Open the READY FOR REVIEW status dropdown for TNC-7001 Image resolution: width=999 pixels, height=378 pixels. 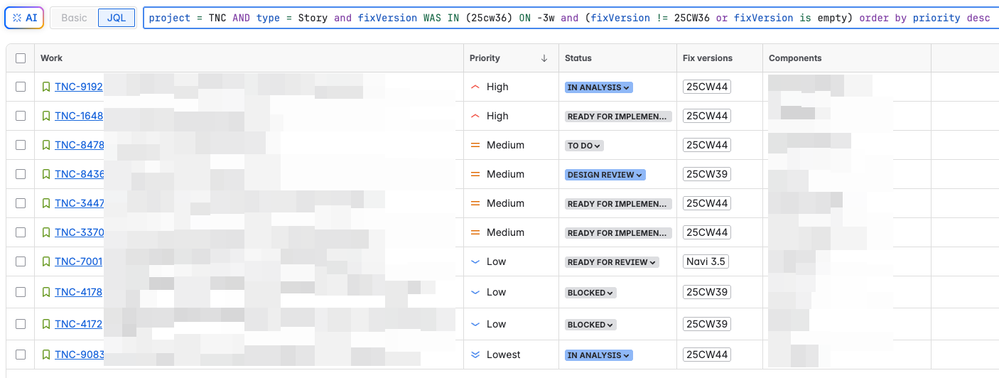click(x=612, y=262)
